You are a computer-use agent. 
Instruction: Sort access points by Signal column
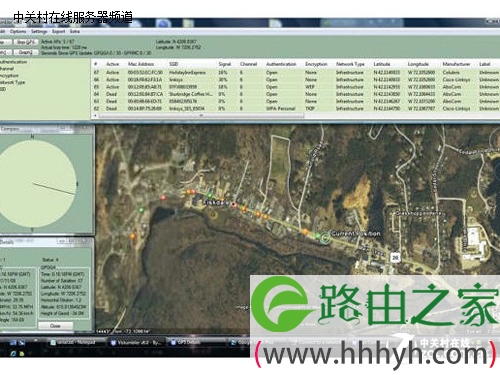tap(225, 64)
